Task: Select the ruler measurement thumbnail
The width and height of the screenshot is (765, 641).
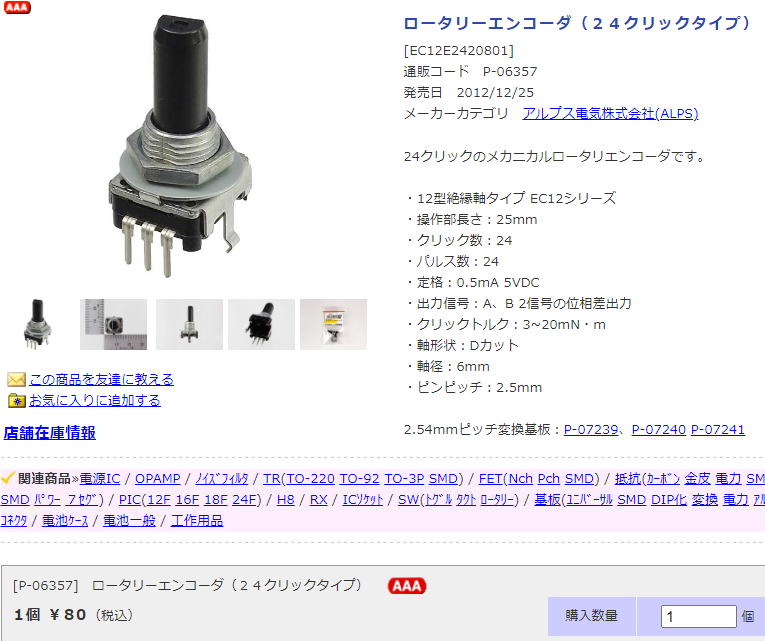Action: (x=113, y=324)
